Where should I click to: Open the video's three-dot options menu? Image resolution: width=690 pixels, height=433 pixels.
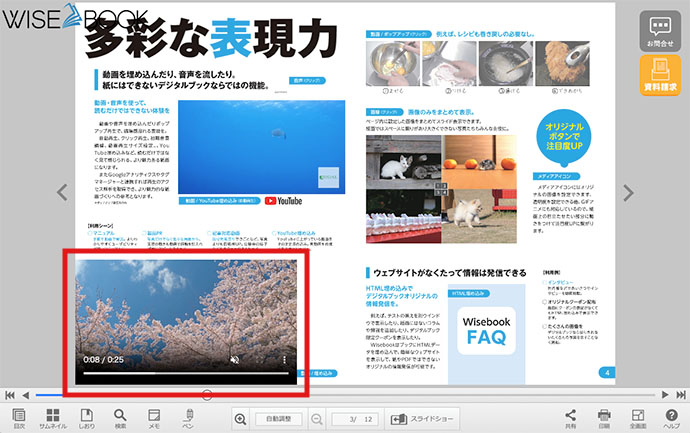(x=284, y=359)
